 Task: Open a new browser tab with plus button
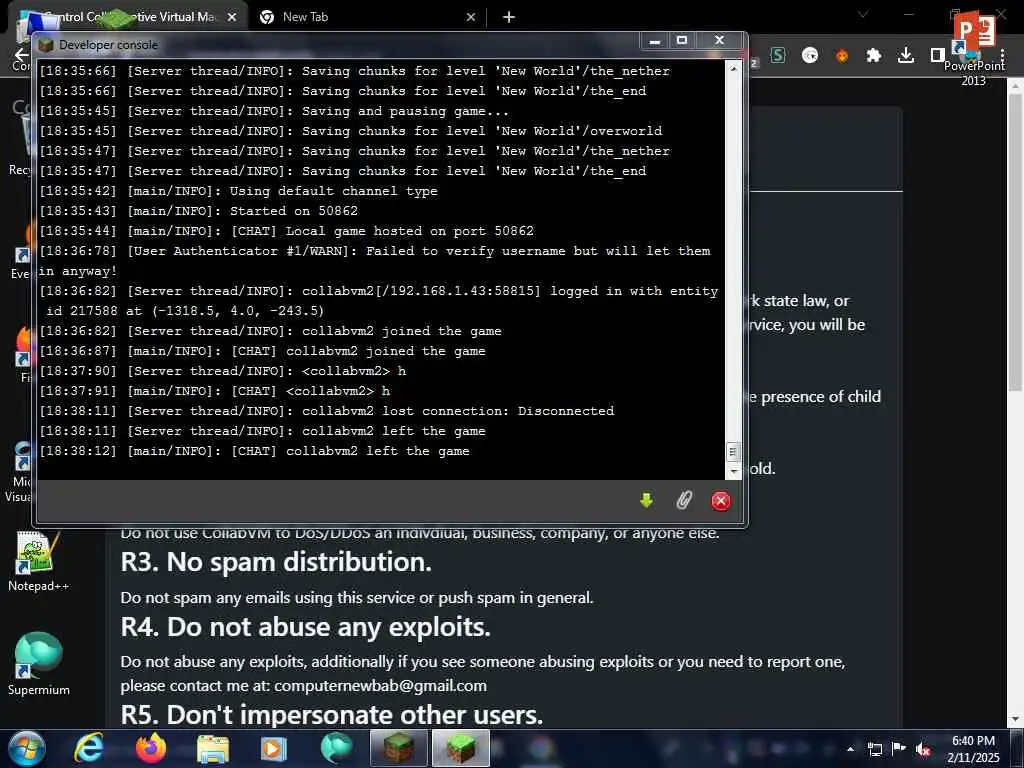point(509,17)
